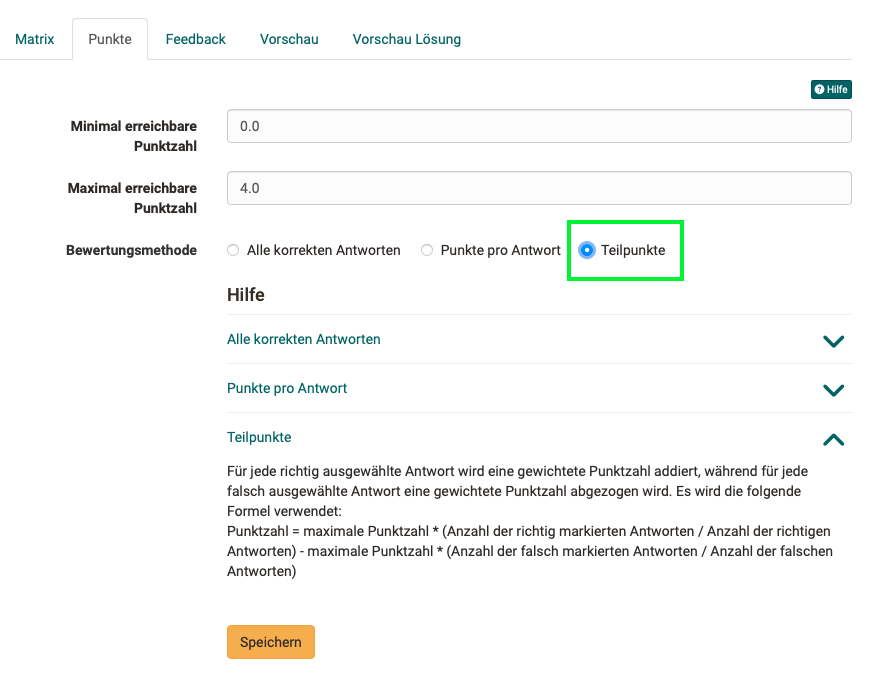The height and width of the screenshot is (675, 870).
Task: Collapse the Teilpunkte help section title
Action: pyautogui.click(x=259, y=437)
